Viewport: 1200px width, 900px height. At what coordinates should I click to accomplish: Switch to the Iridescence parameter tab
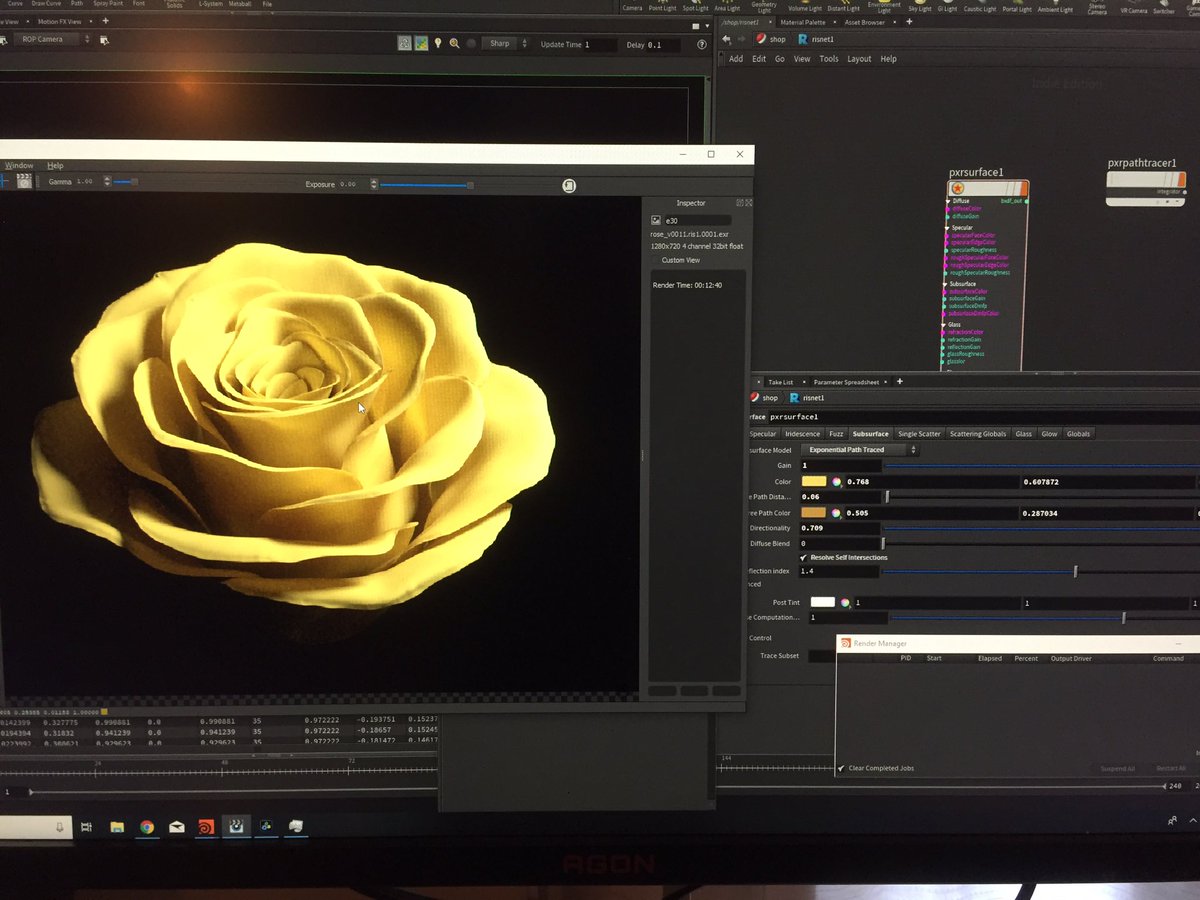pyautogui.click(x=802, y=434)
